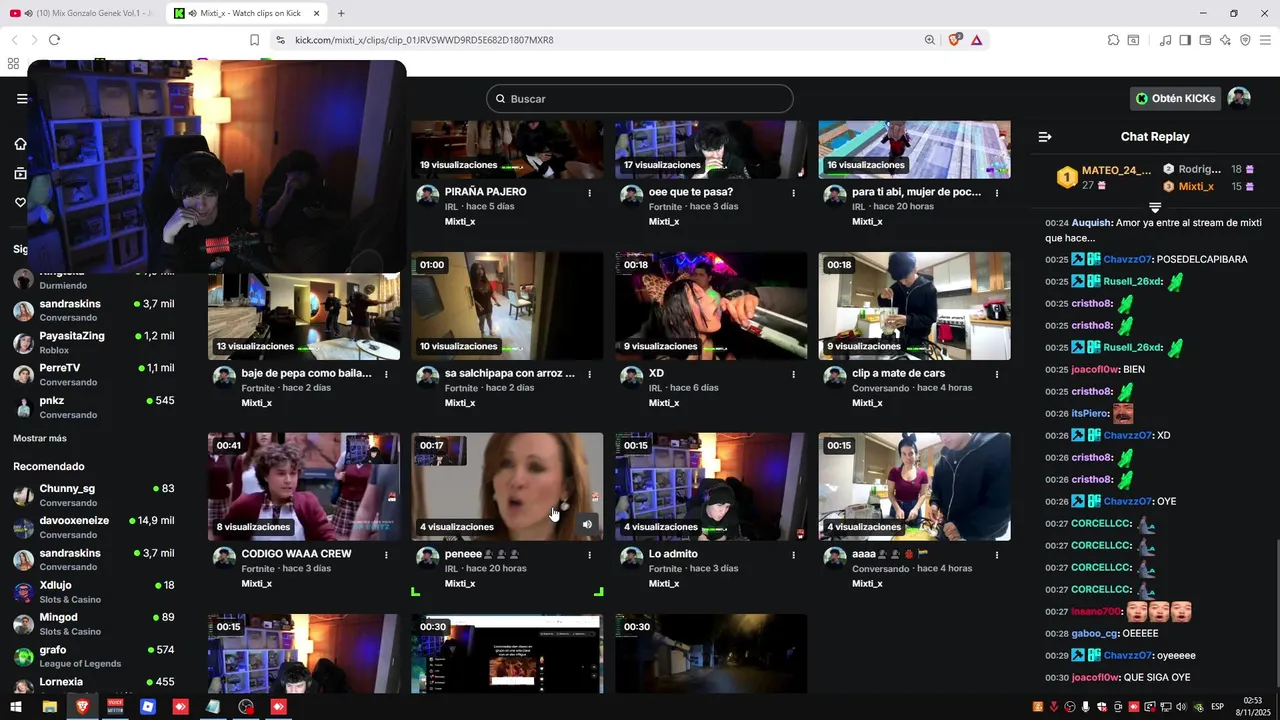Click ESP language indicator in taskbar
Image resolution: width=1280 pixels, height=720 pixels.
[1217, 707]
